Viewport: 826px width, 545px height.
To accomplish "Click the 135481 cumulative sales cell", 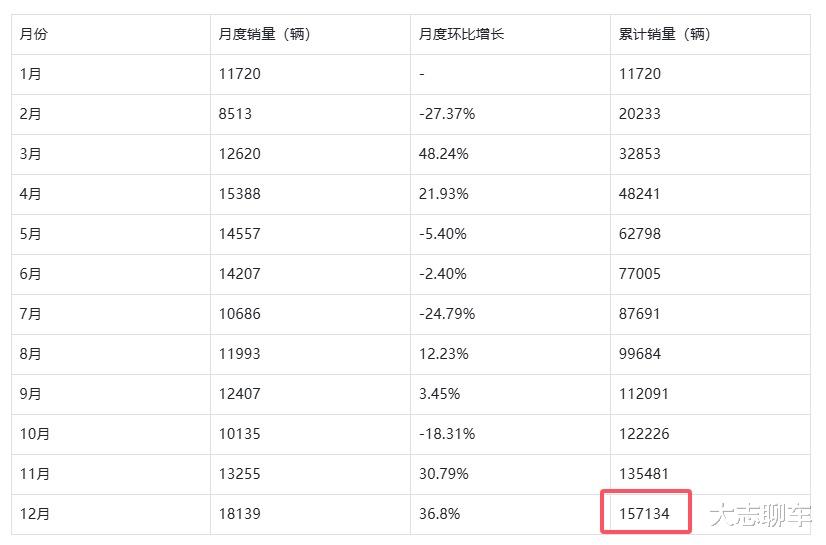I will pyautogui.click(x=644, y=474).
